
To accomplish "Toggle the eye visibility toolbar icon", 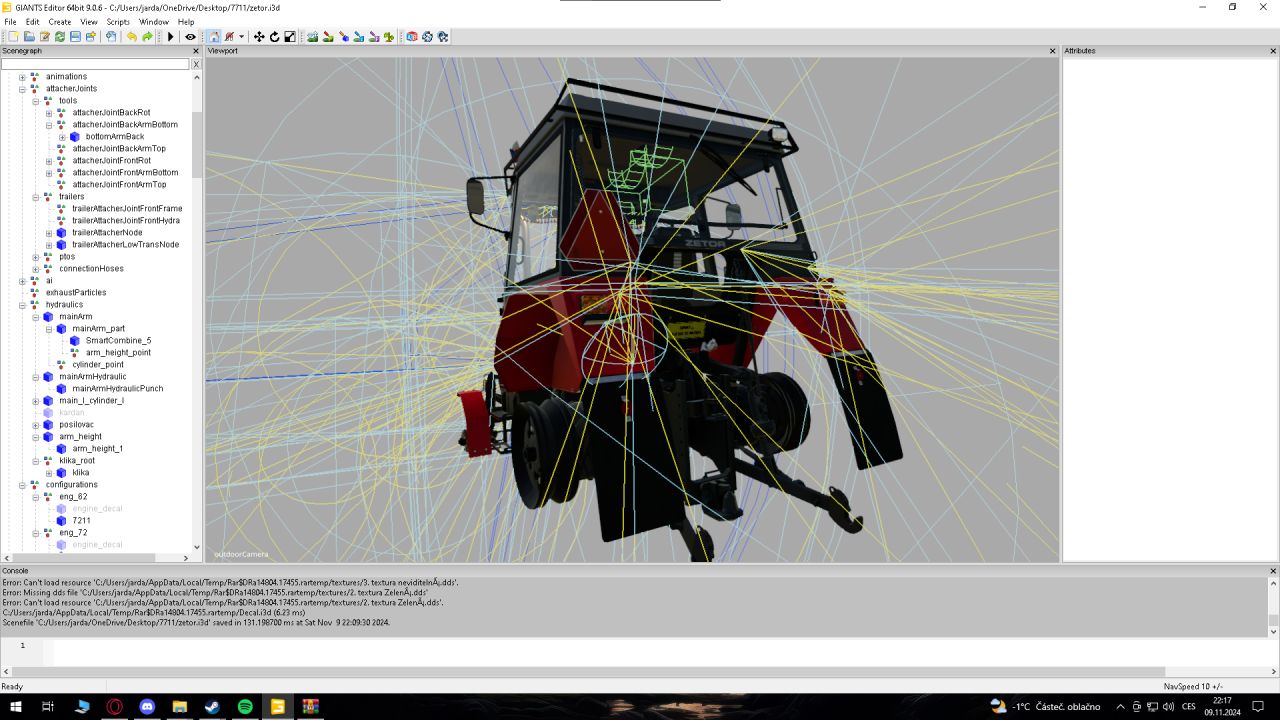I will pyautogui.click(x=190, y=37).
